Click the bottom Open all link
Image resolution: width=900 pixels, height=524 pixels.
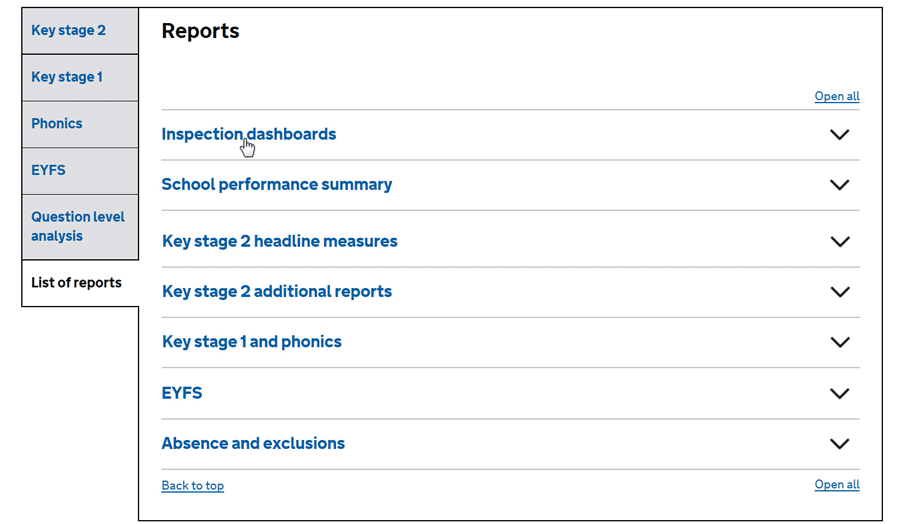[837, 484]
